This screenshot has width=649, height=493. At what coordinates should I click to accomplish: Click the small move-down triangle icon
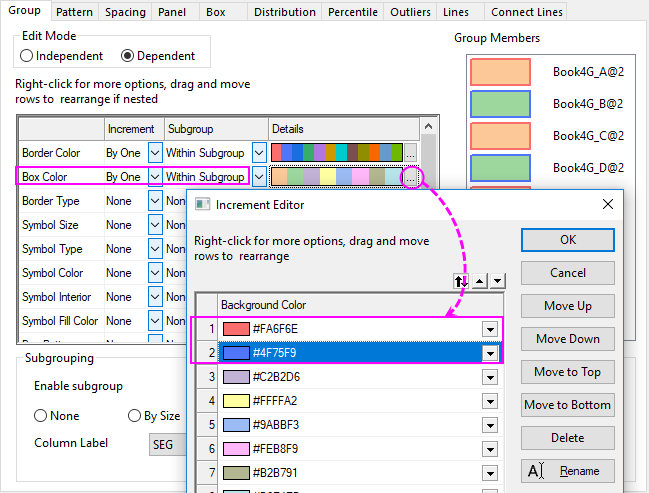coord(498,282)
